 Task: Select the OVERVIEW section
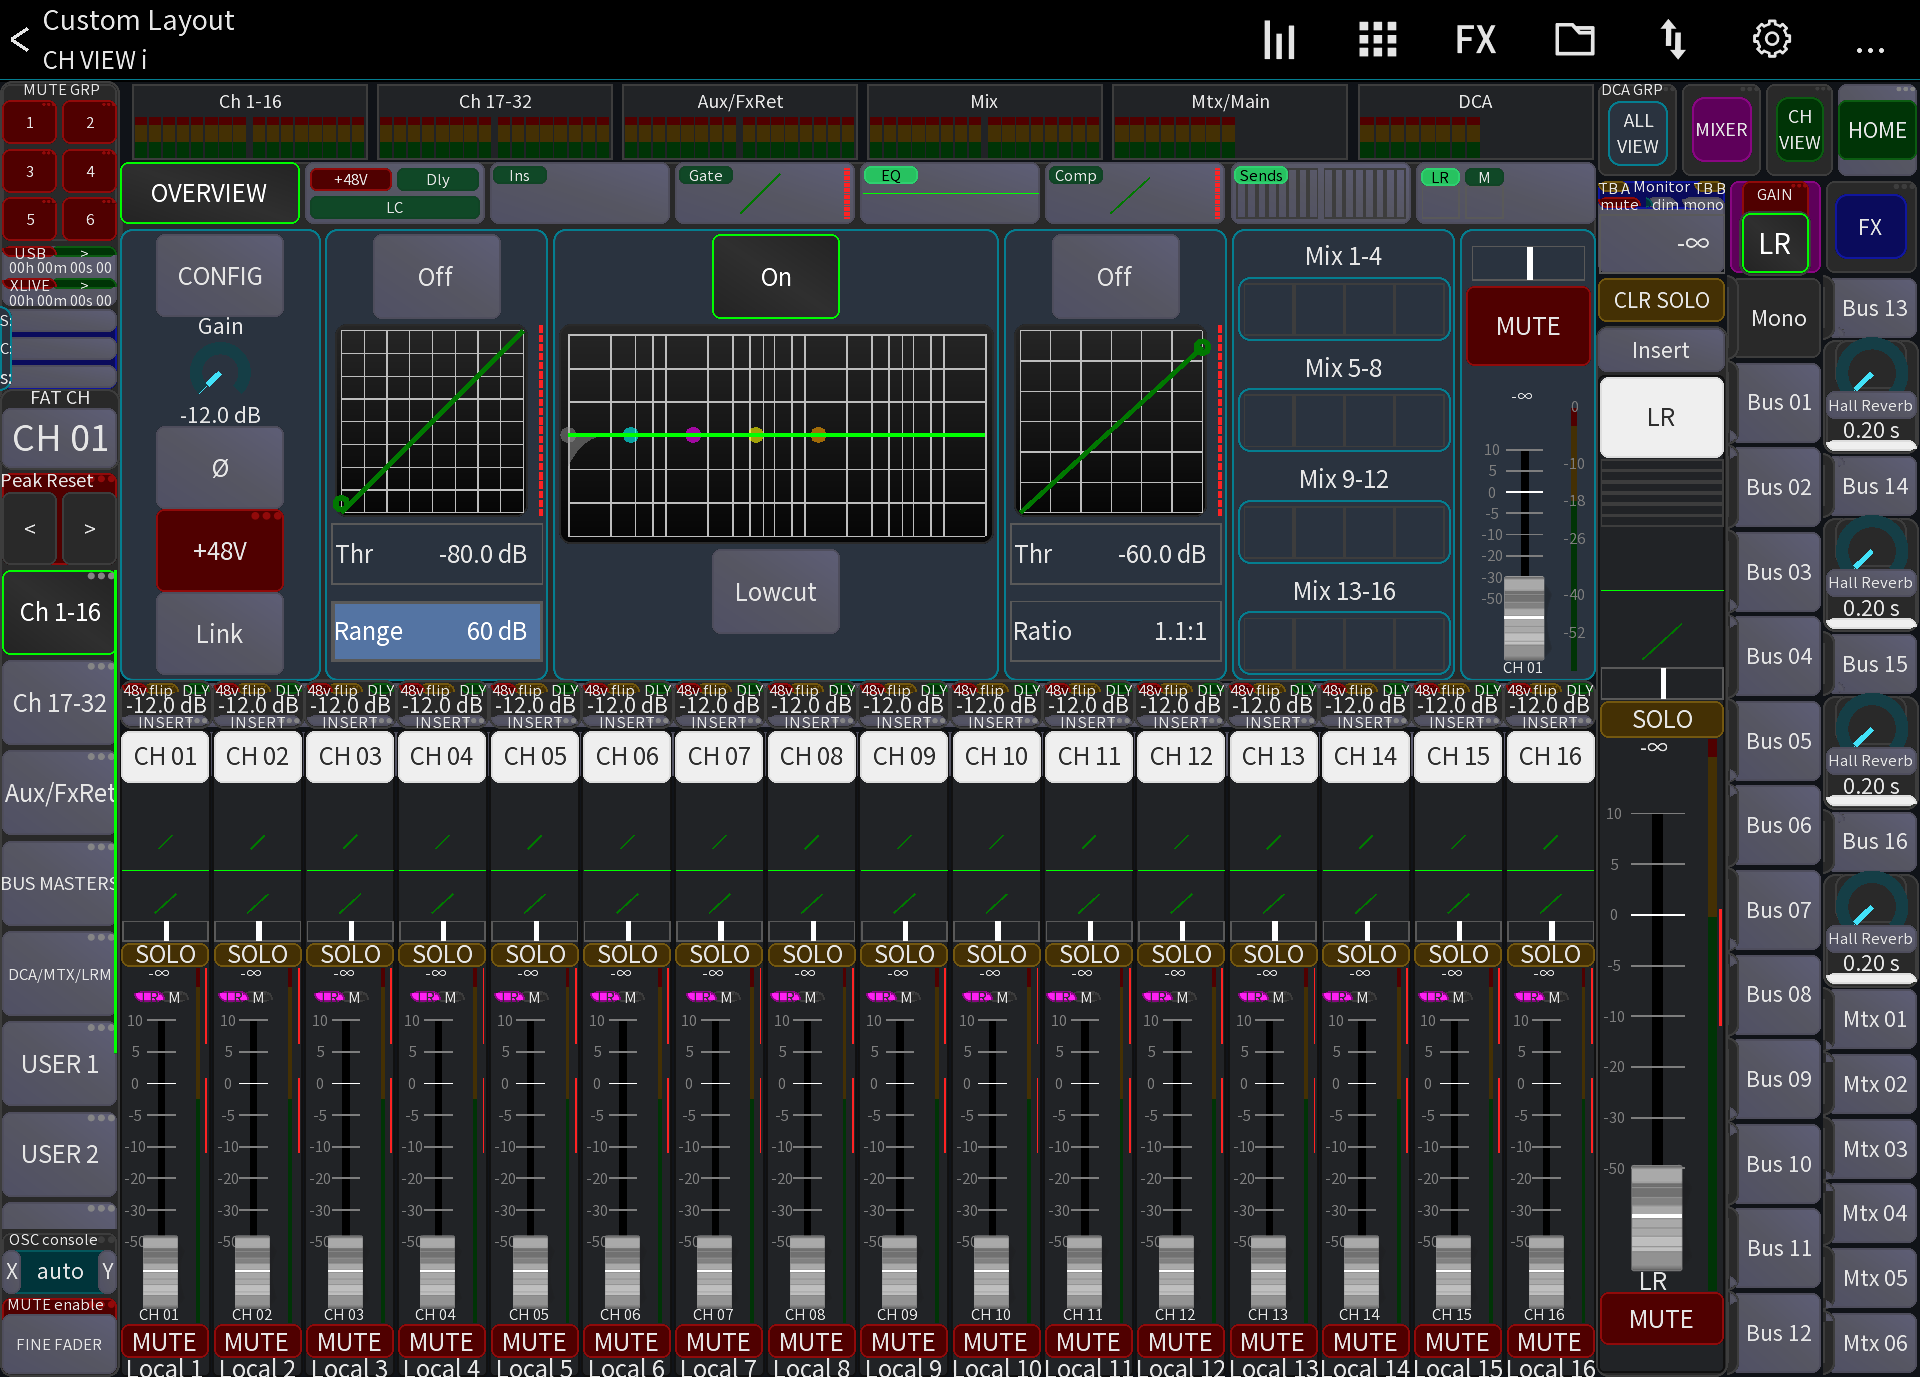pos(209,193)
